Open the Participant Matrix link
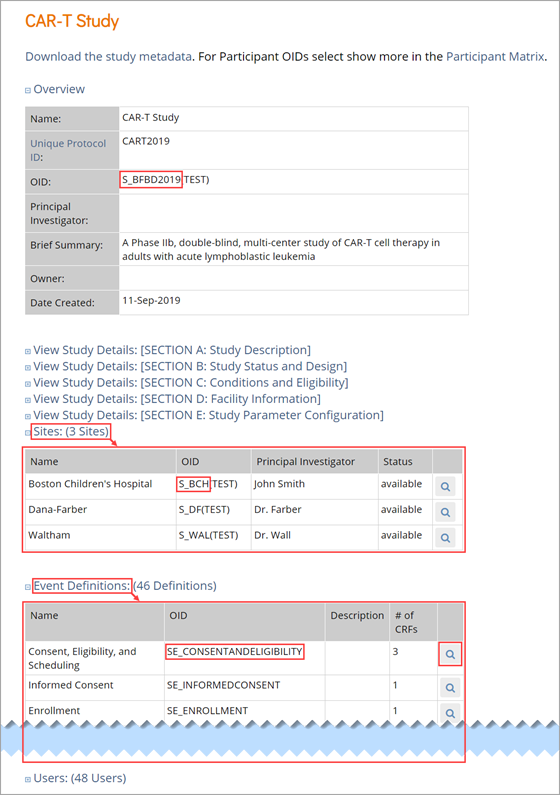The image size is (560, 795). click(495, 56)
